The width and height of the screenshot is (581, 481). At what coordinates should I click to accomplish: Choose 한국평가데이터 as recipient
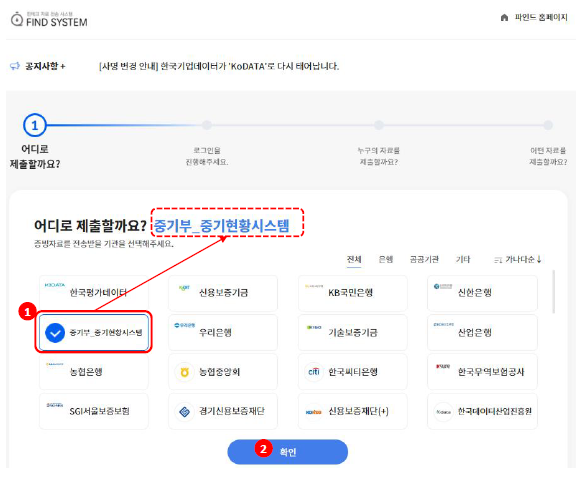(x=93, y=293)
